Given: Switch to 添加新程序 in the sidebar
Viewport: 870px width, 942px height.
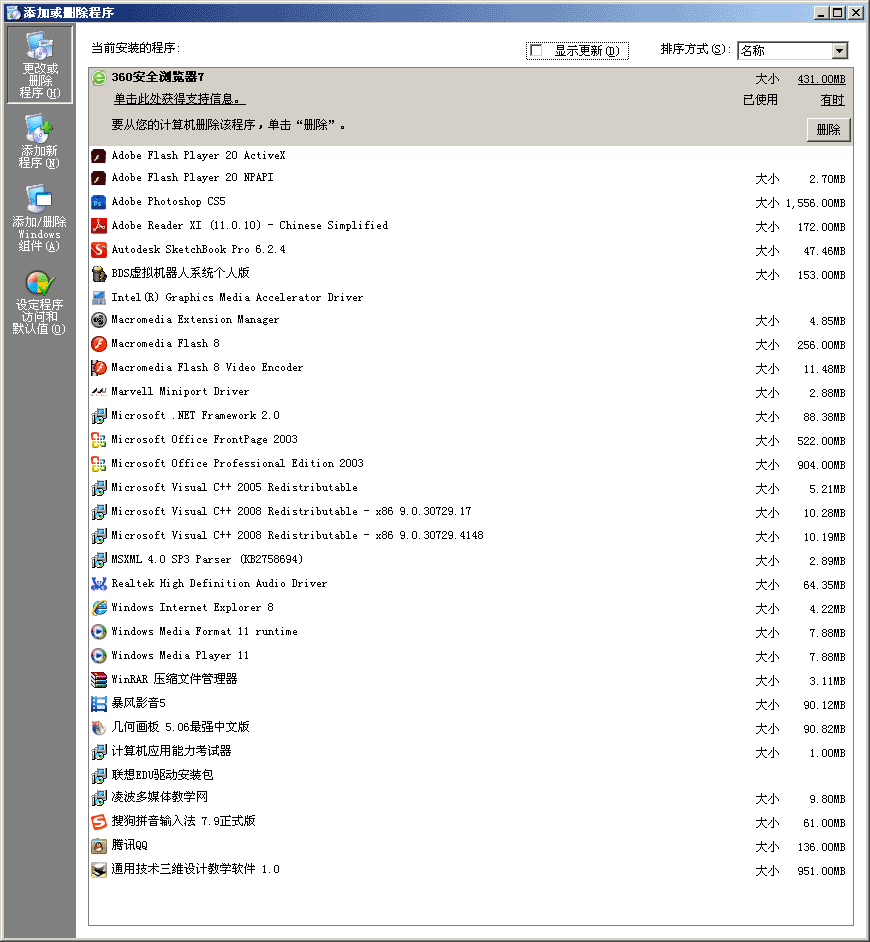Looking at the screenshot, I should coord(40,142).
